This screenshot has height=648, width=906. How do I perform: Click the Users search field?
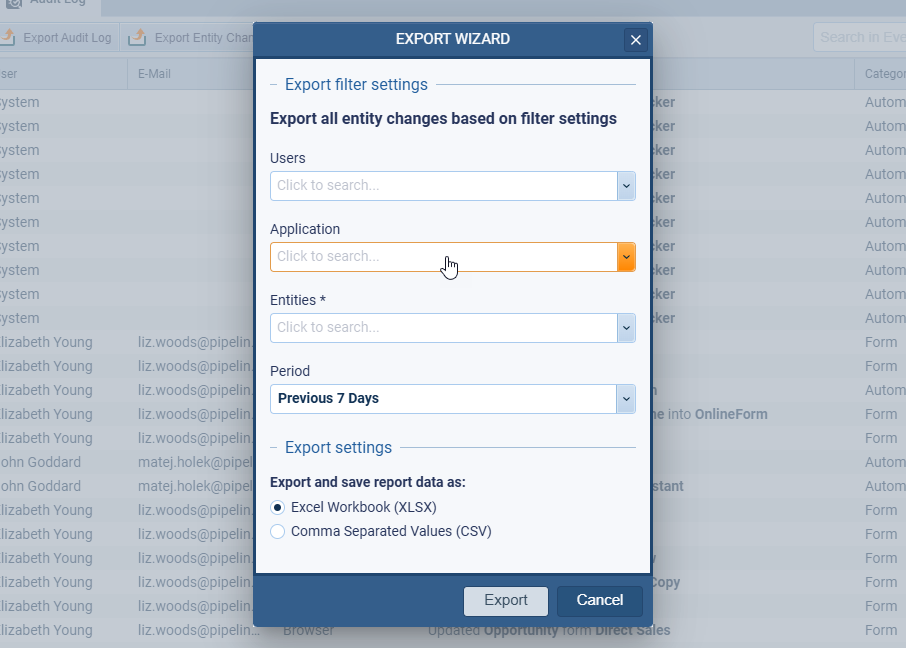pyautogui.click(x=443, y=186)
